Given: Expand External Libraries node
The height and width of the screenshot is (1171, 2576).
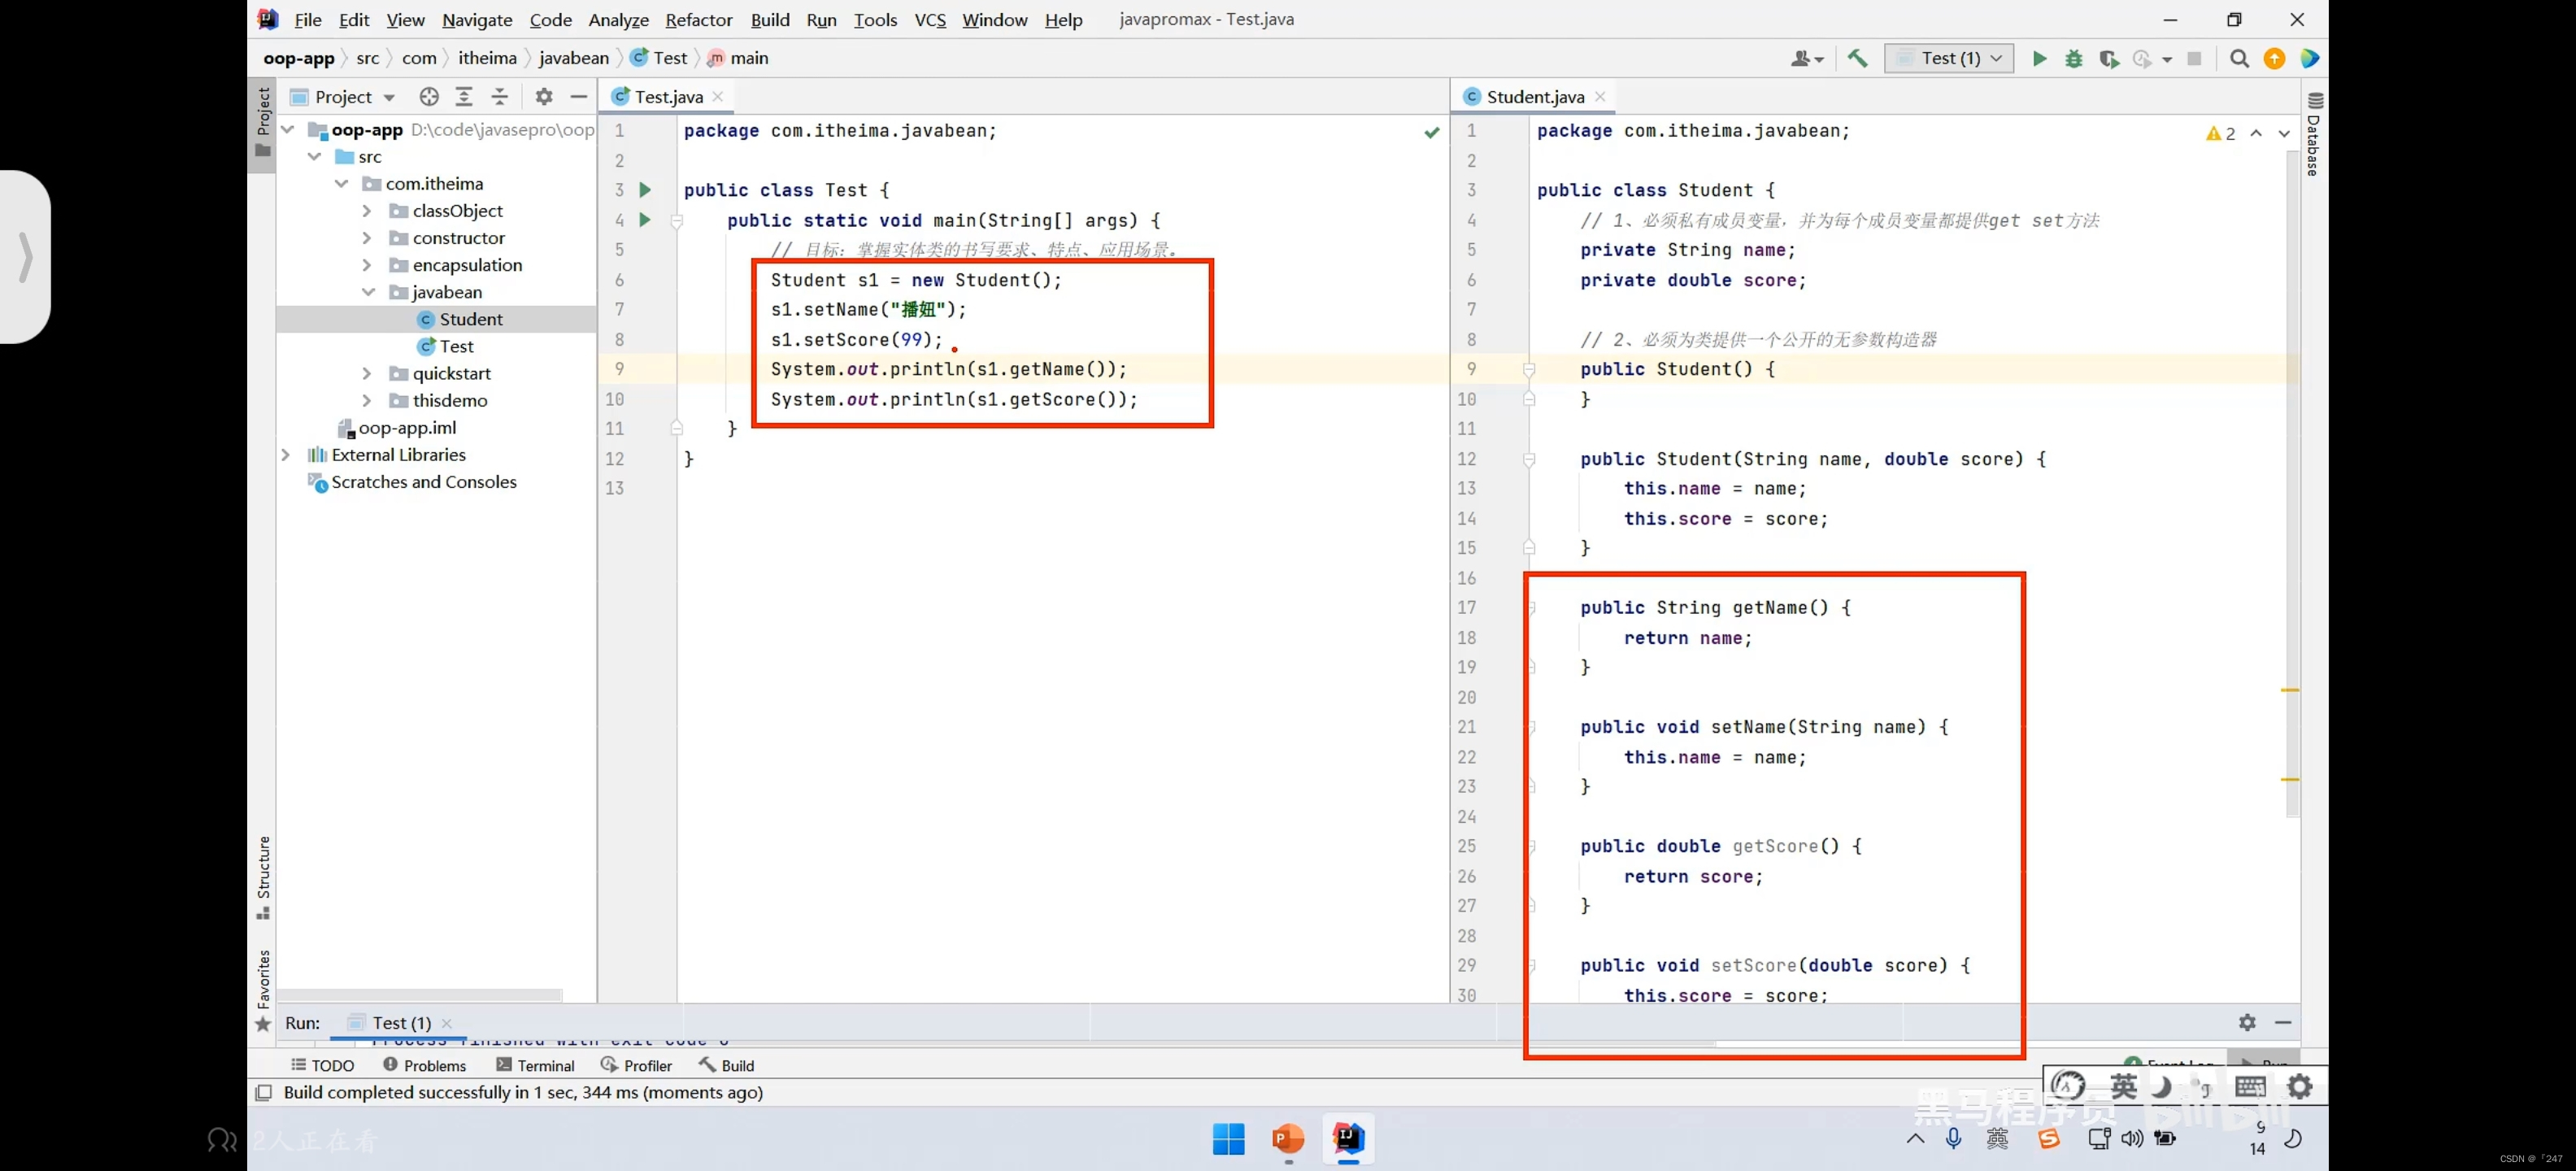Looking at the screenshot, I should click(x=286, y=454).
